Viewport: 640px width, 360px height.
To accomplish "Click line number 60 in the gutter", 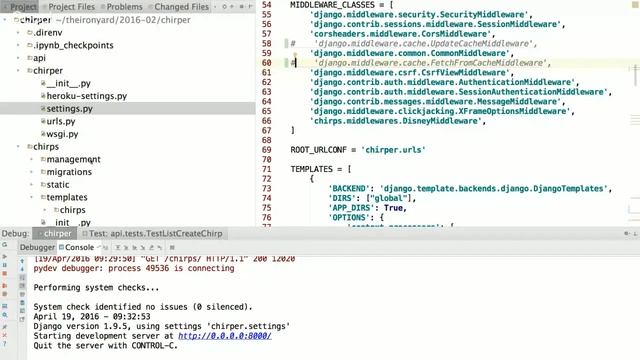I will tap(267, 63).
